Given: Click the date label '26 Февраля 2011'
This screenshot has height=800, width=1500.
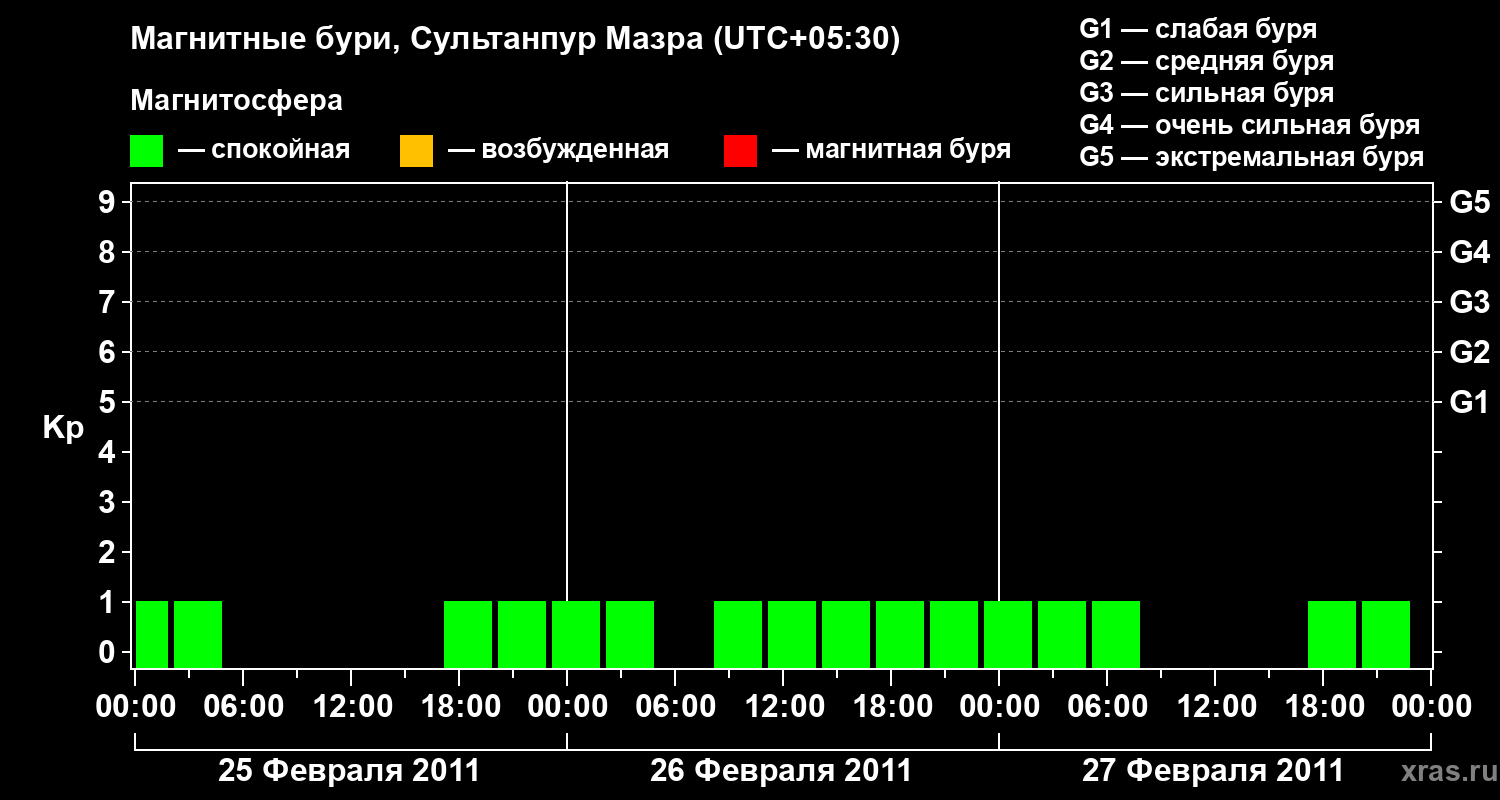Looking at the screenshot, I should (x=781, y=771).
